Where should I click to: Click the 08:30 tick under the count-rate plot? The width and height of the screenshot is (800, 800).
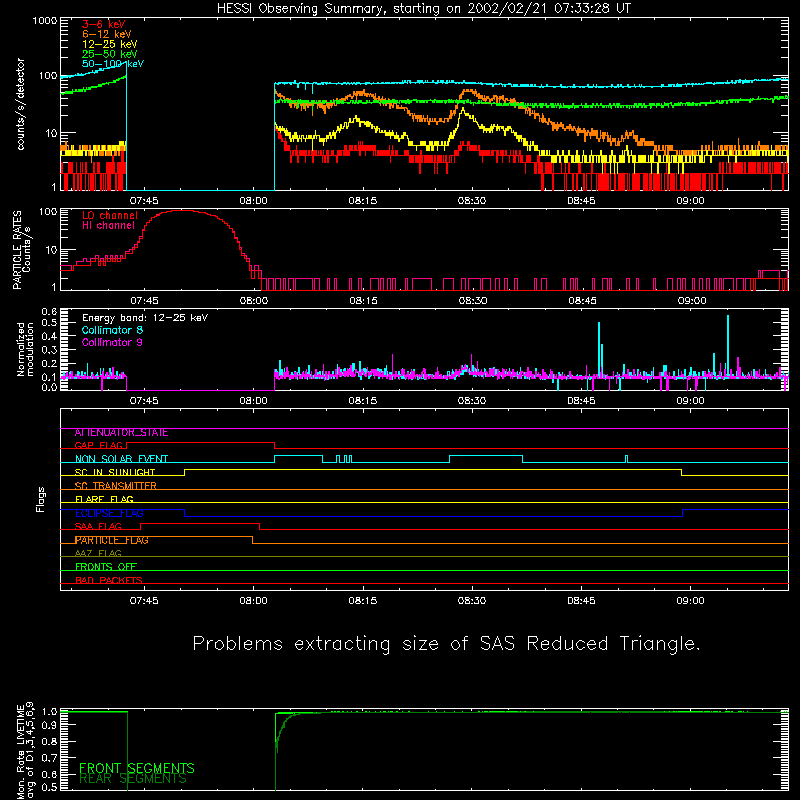472,201
